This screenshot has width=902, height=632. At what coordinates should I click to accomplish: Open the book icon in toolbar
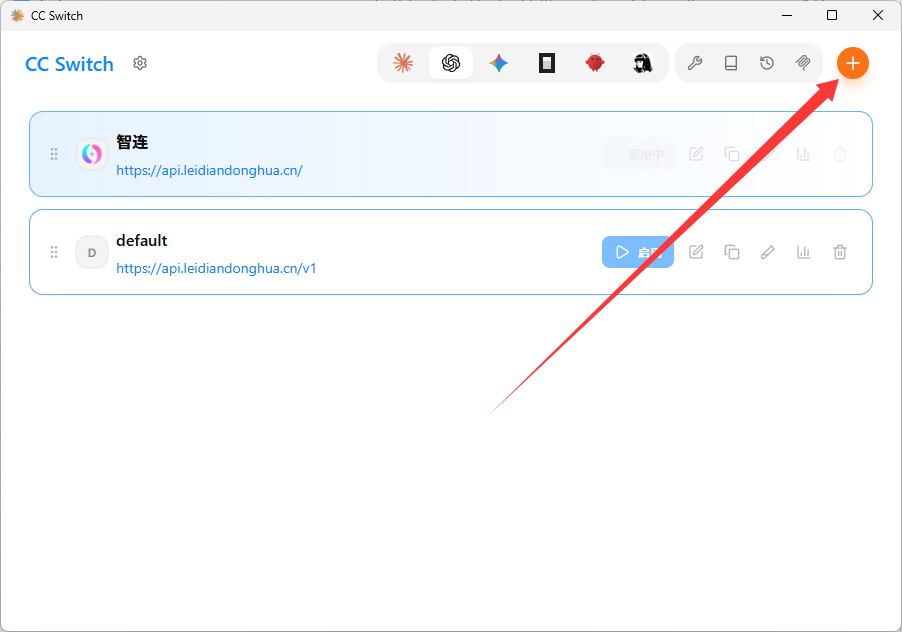click(x=731, y=63)
